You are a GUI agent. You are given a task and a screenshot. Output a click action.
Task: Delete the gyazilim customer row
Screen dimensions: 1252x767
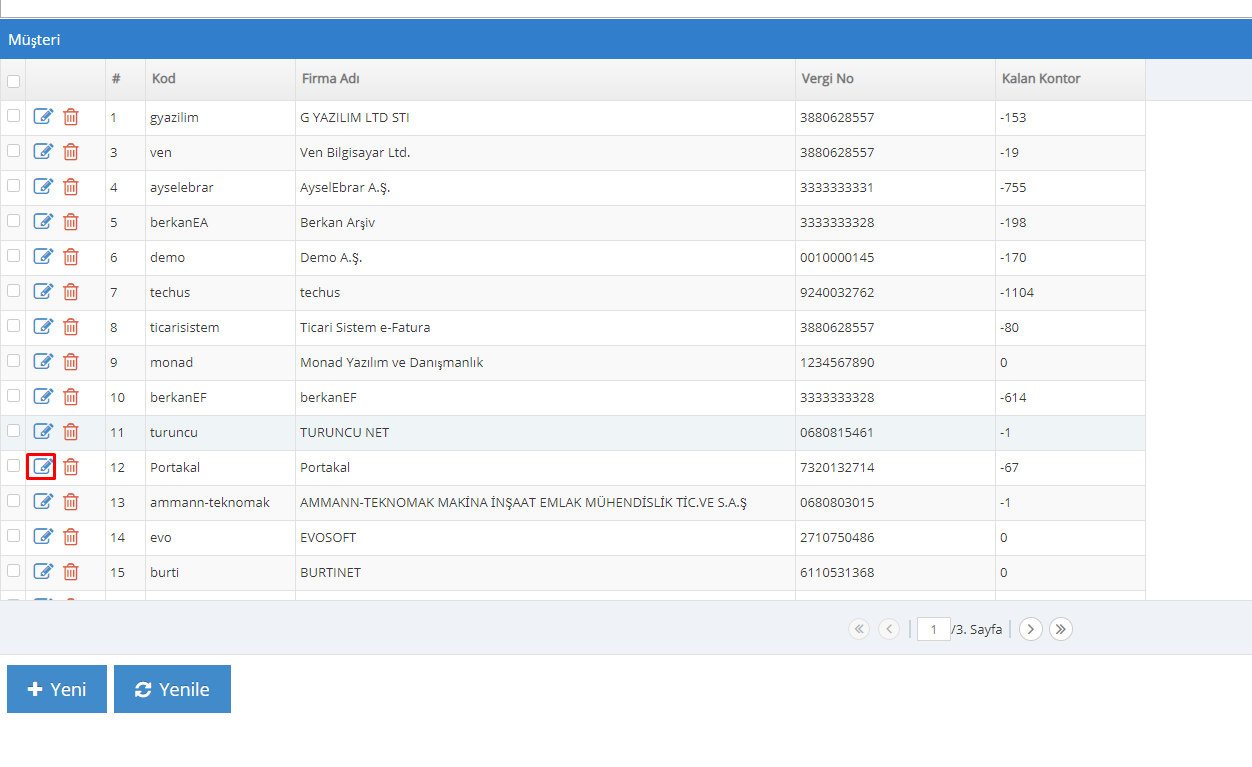click(x=71, y=117)
